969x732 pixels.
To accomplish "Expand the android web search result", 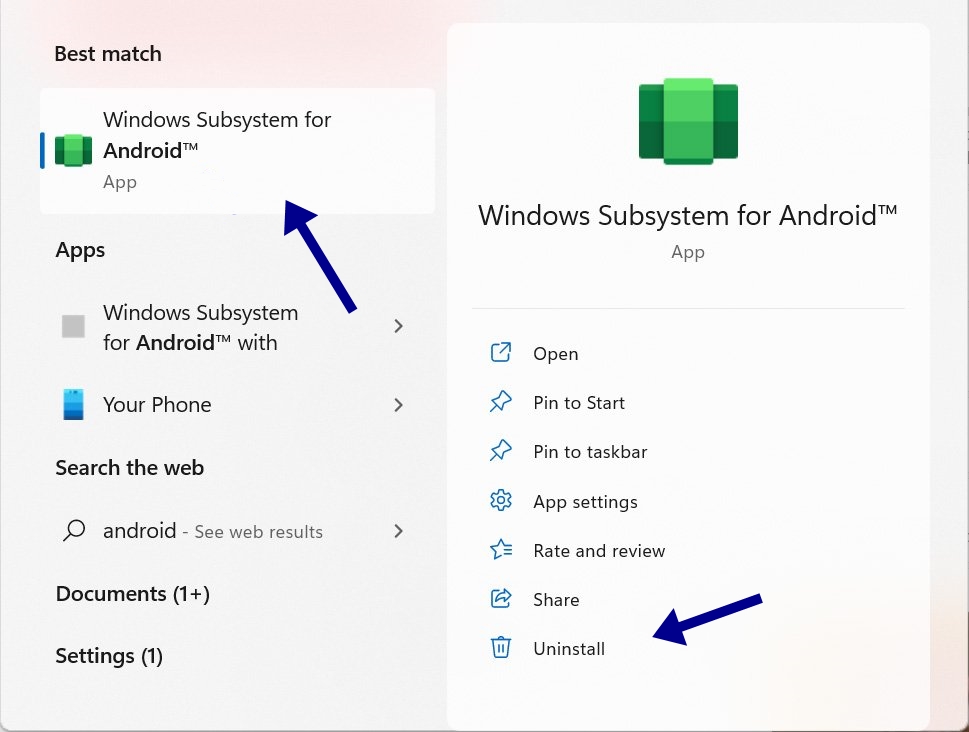I will (x=398, y=531).
